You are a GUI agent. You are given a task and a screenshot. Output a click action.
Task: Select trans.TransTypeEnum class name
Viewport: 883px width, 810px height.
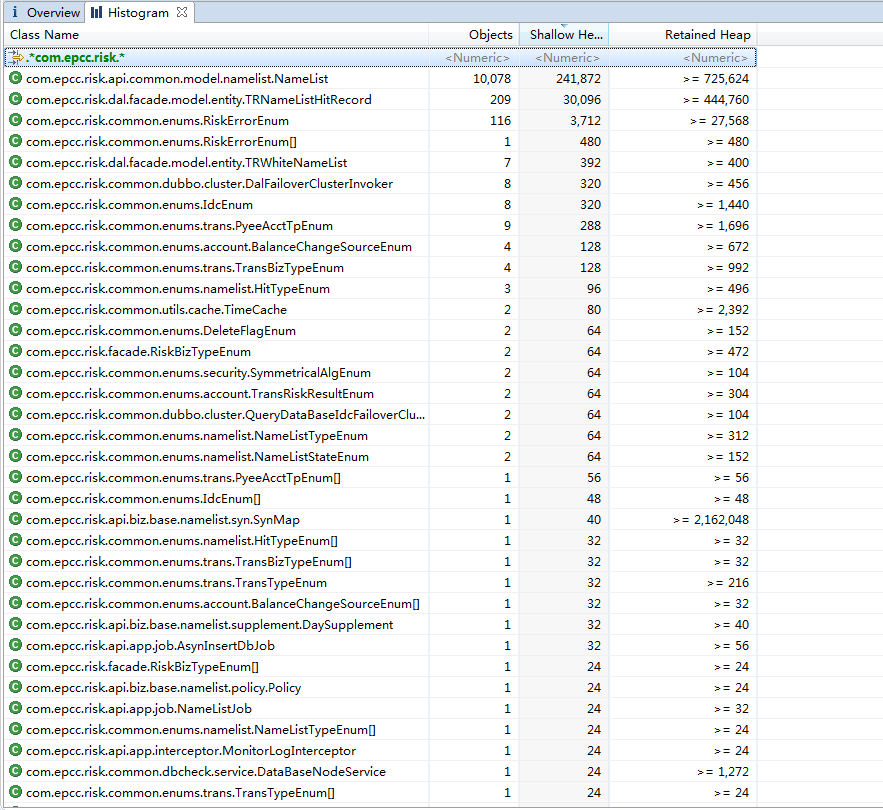coord(176,583)
